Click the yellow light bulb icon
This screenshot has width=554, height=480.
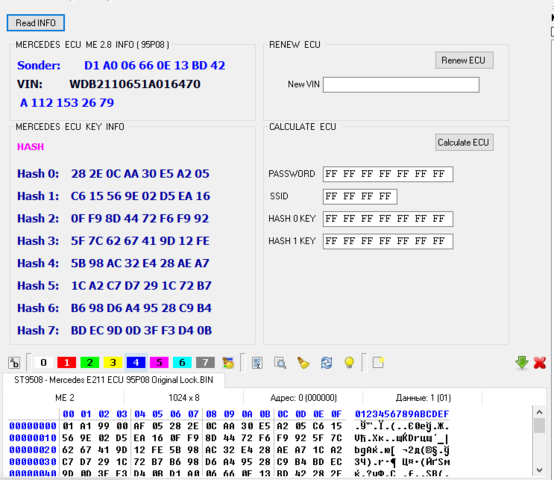coord(349,363)
